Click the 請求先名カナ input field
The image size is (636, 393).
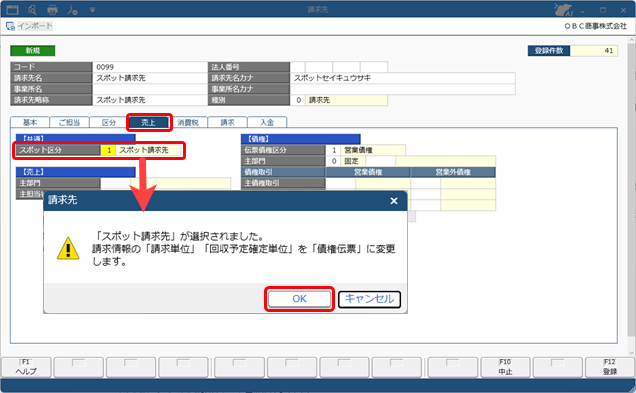pos(403,78)
